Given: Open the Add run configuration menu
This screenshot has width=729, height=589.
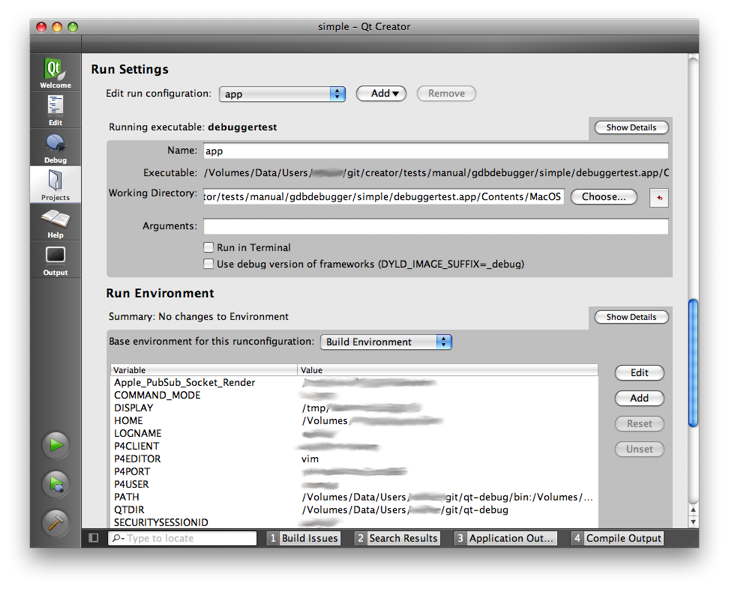Looking at the screenshot, I should 381,93.
